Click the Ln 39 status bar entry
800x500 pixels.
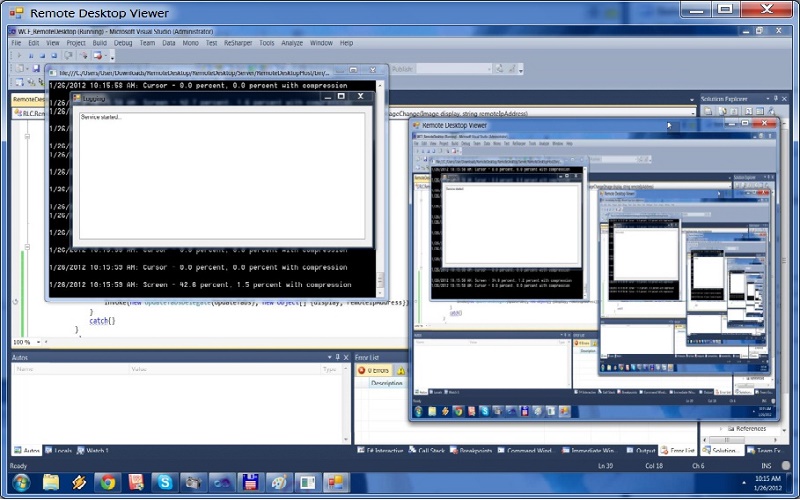[605, 466]
